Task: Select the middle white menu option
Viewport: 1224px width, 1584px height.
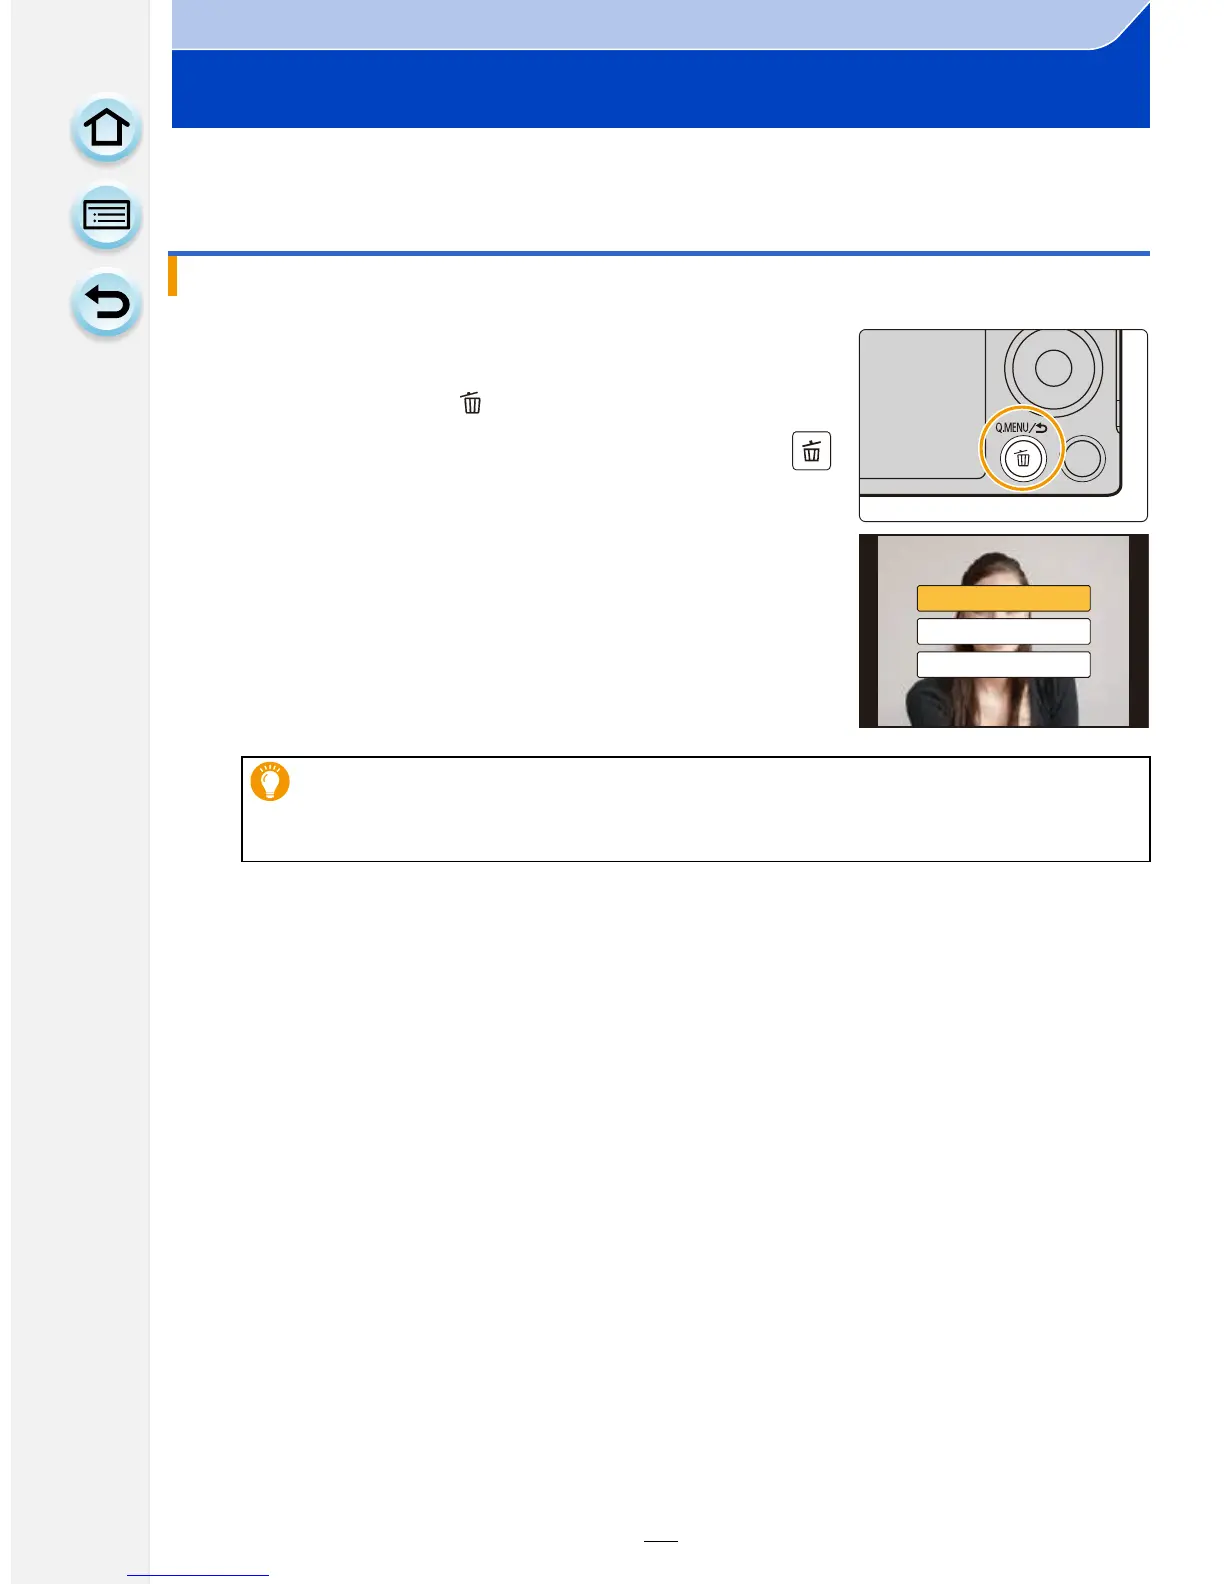Action: click(1003, 631)
